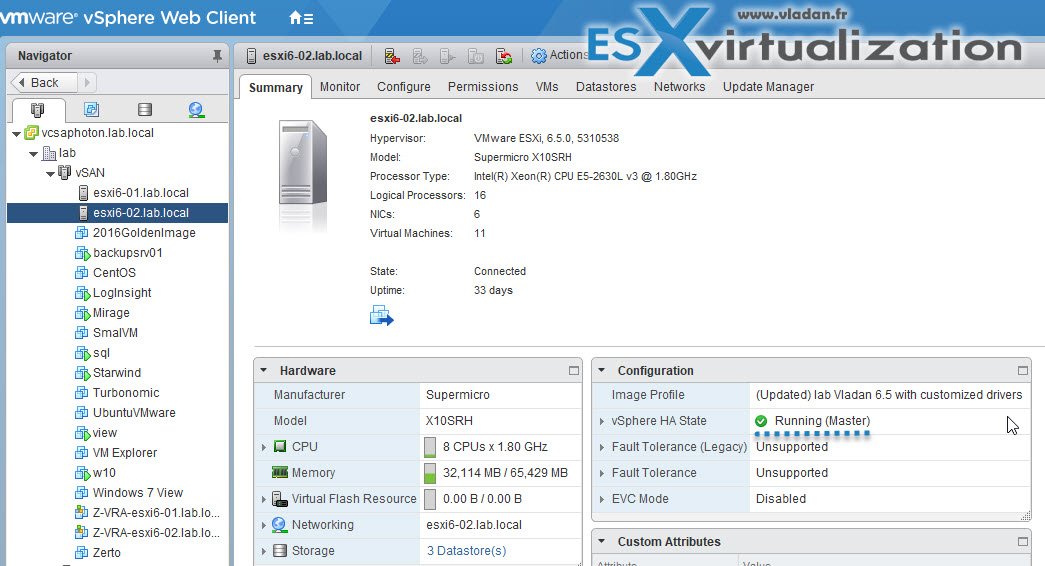The width and height of the screenshot is (1045, 566).
Task: Switch to Hosts and Clusters navigator view
Action: tap(38, 110)
